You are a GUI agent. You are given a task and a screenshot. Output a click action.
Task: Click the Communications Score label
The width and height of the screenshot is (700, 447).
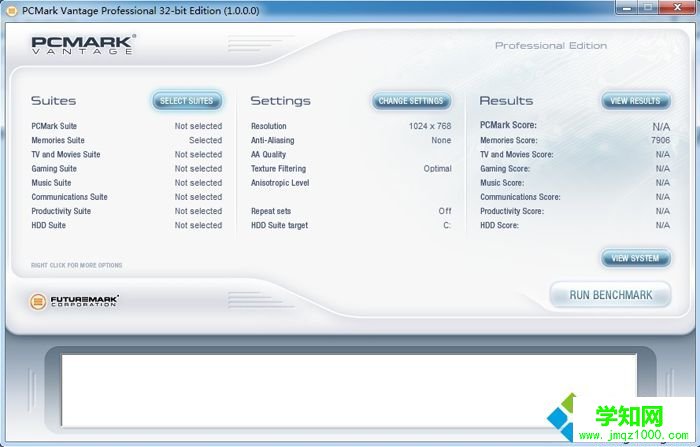[x=520, y=197]
